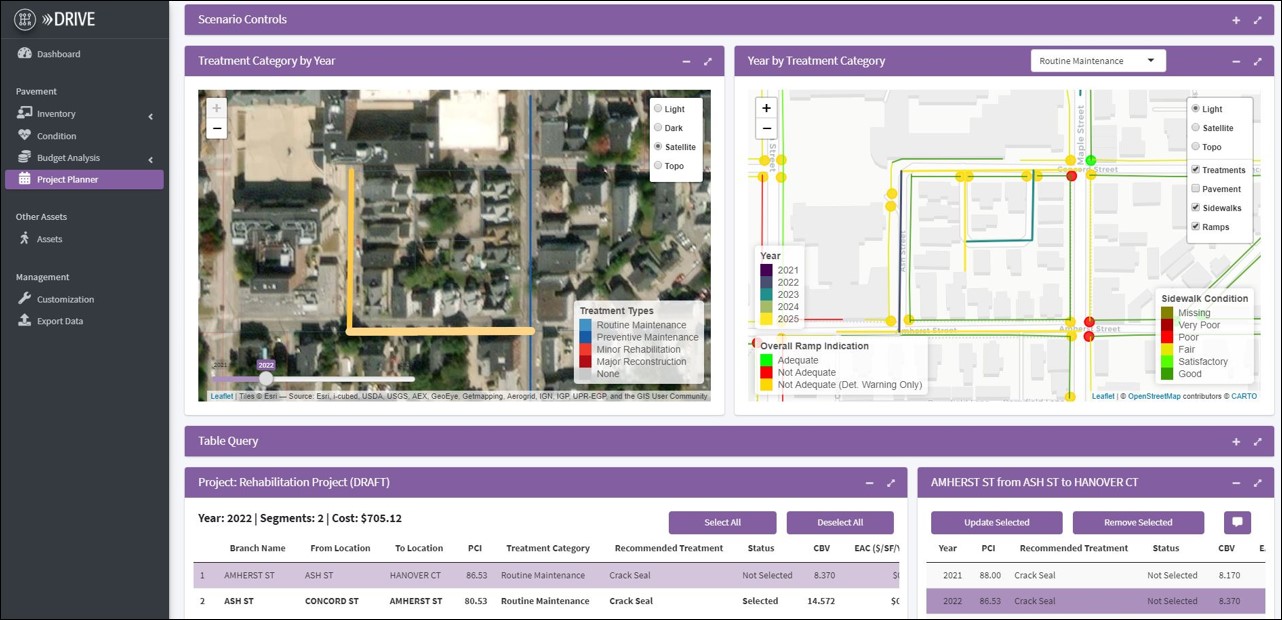Go to Customization in Management
Viewport: 1282px width, 620px height.
(x=65, y=299)
